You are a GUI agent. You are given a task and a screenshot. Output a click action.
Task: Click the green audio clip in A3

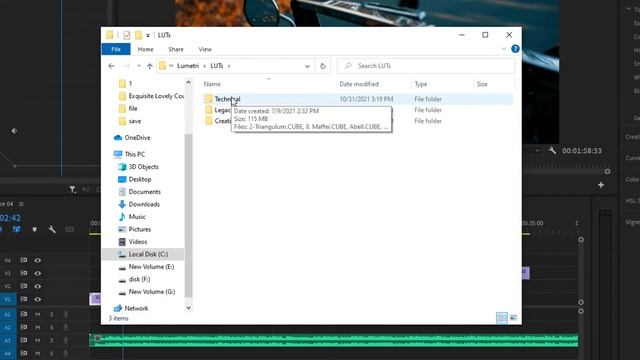click(333, 340)
